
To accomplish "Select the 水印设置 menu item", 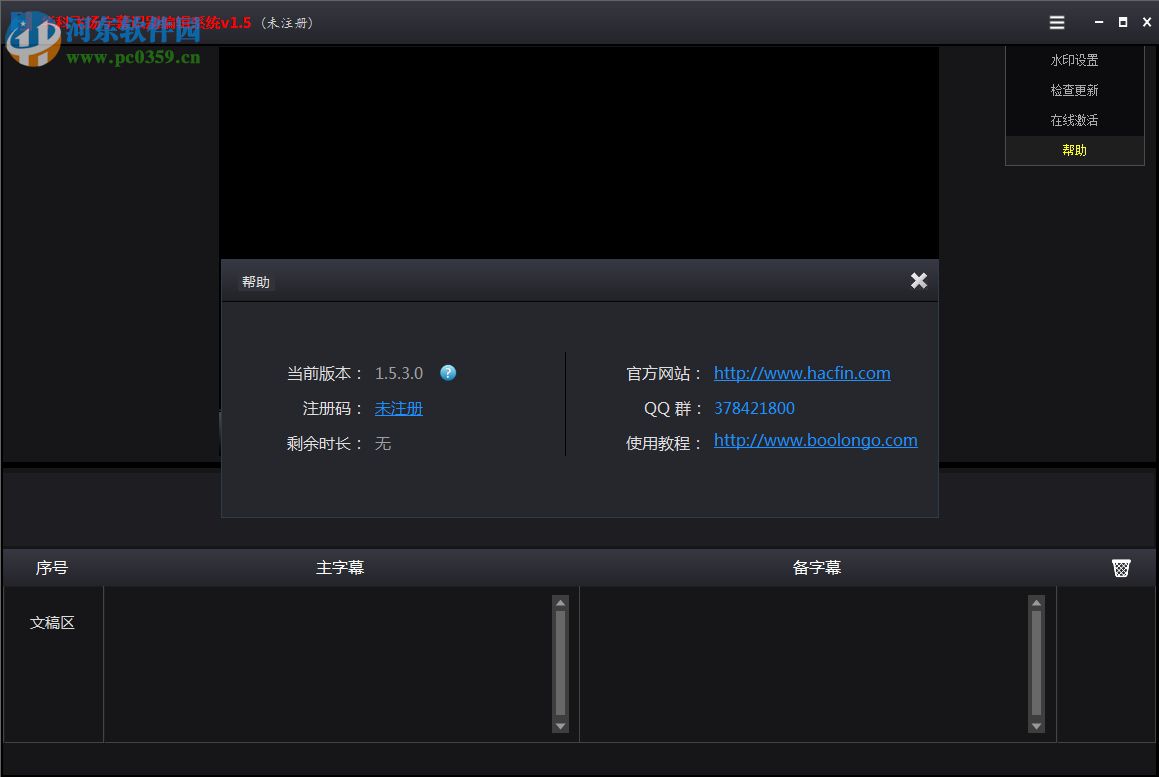I will pyautogui.click(x=1074, y=60).
